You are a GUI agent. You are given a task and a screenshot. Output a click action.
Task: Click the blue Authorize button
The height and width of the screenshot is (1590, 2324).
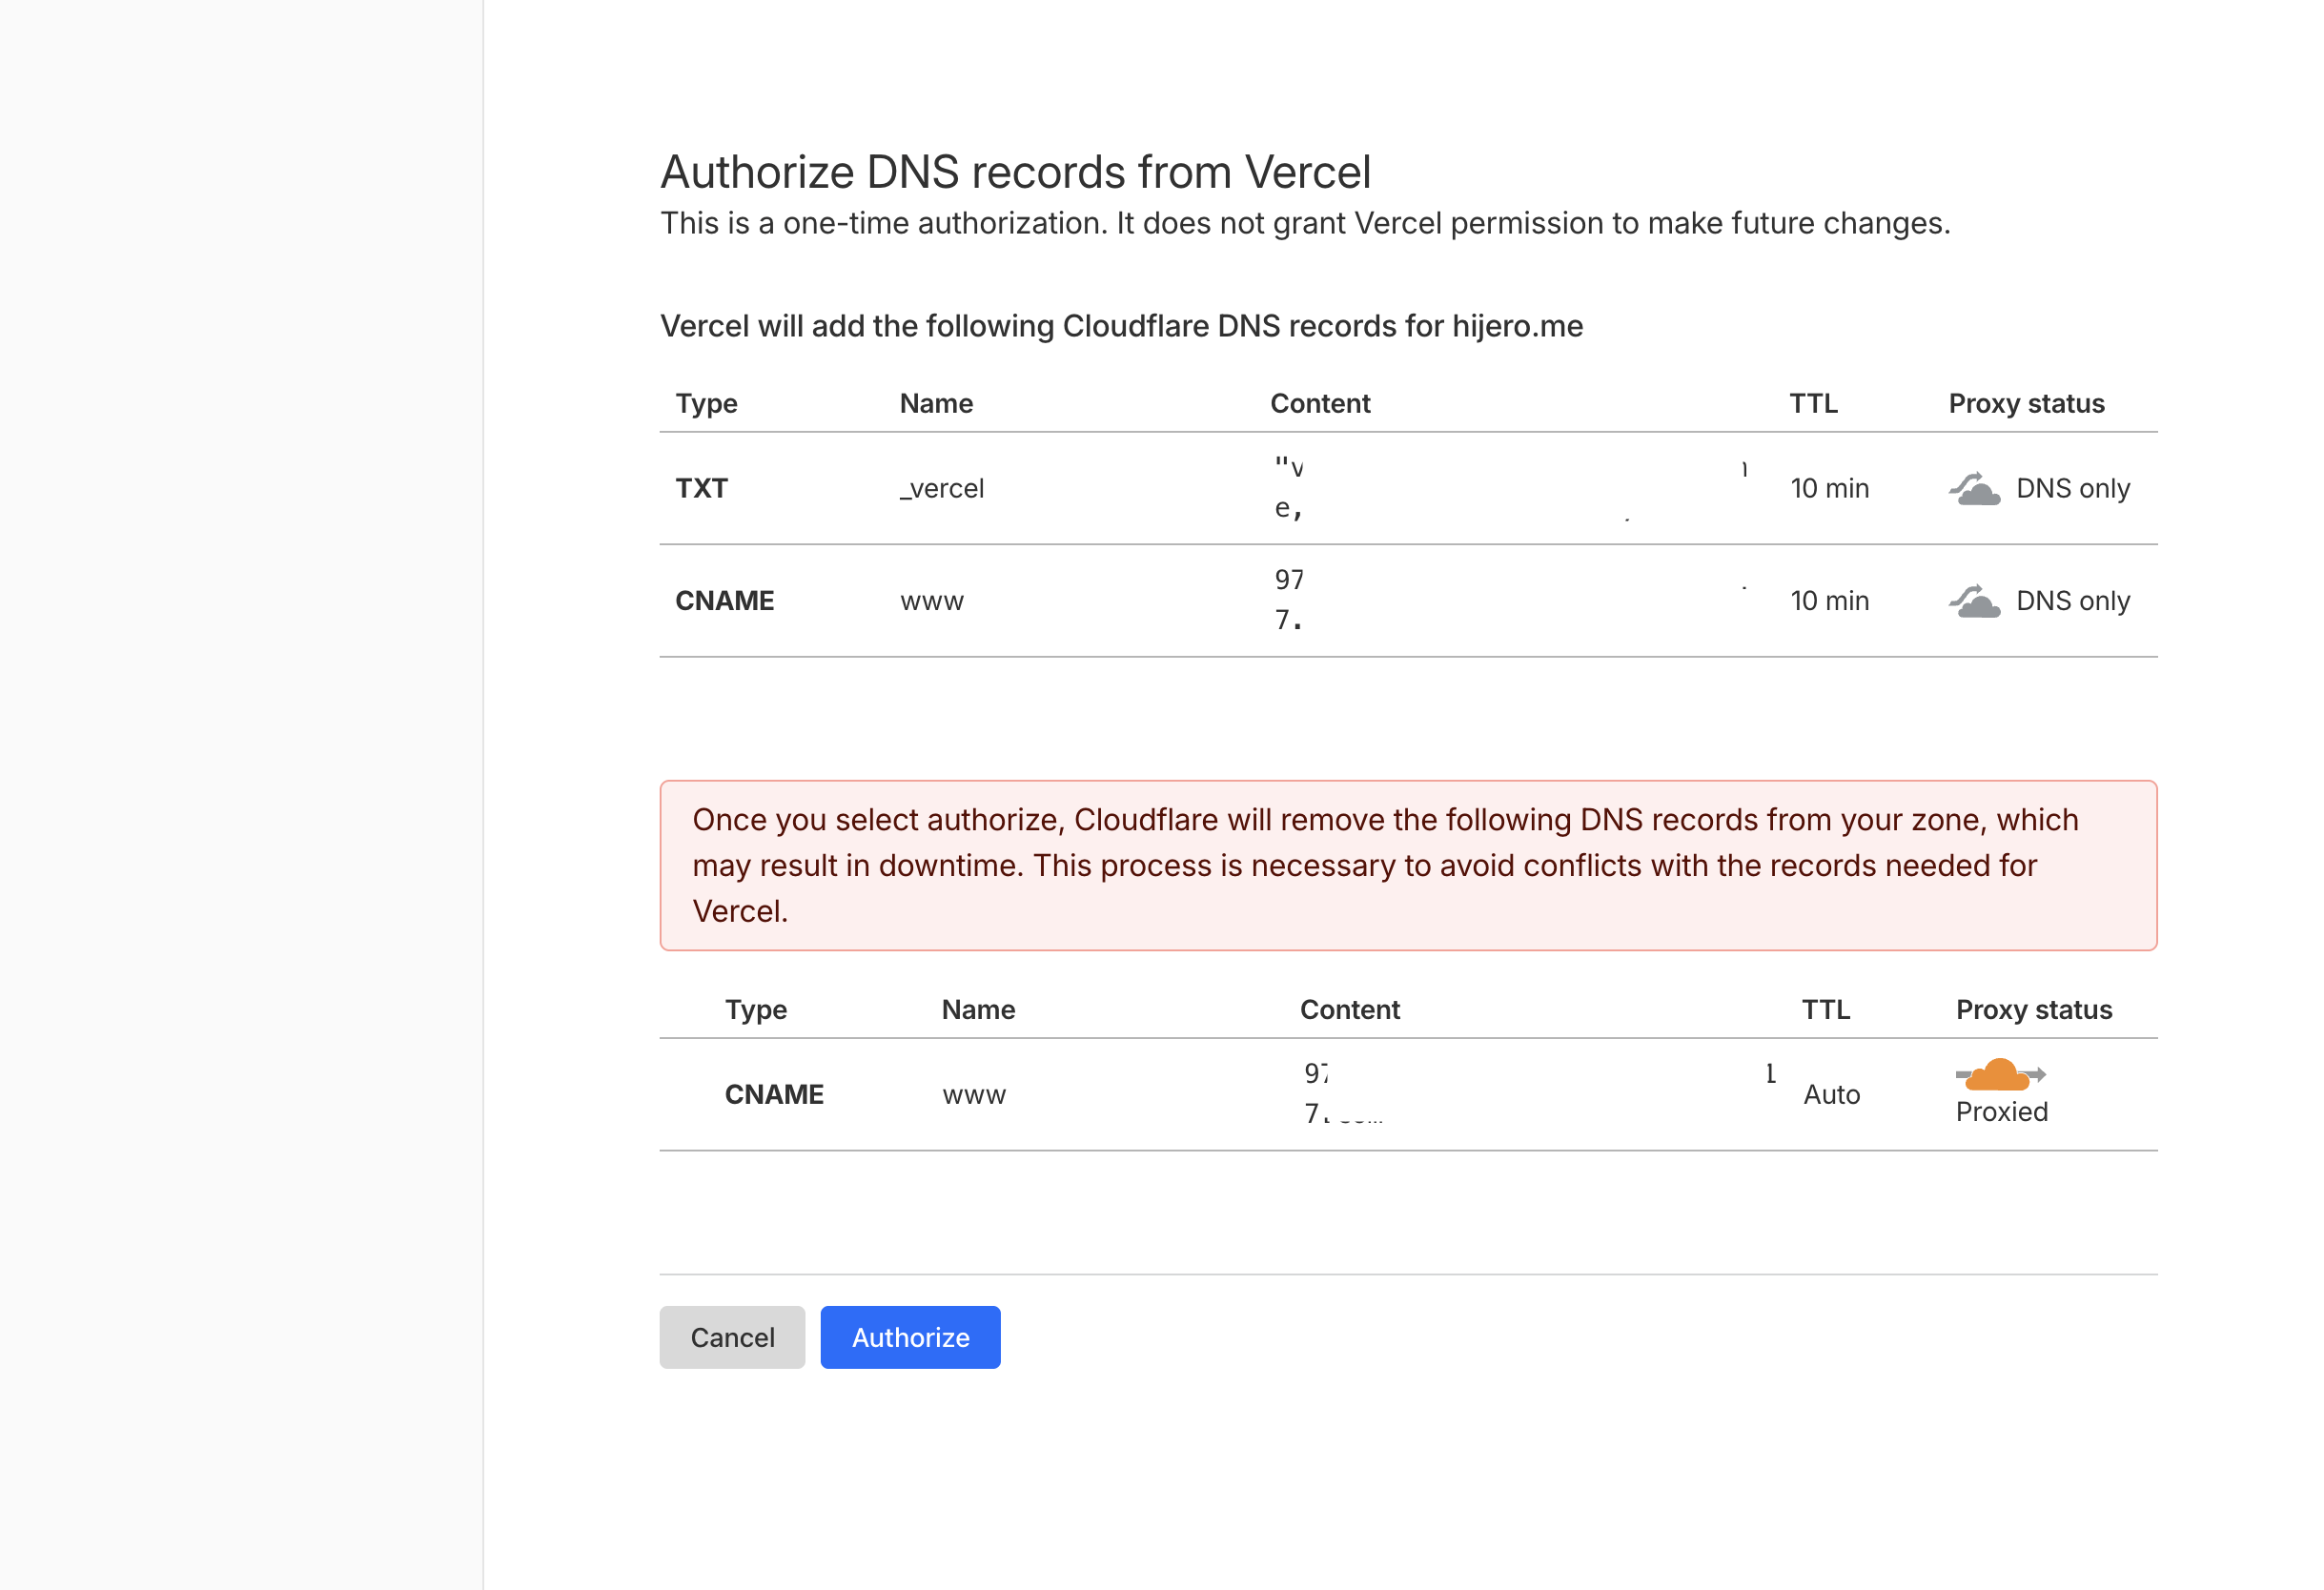pos(910,1337)
